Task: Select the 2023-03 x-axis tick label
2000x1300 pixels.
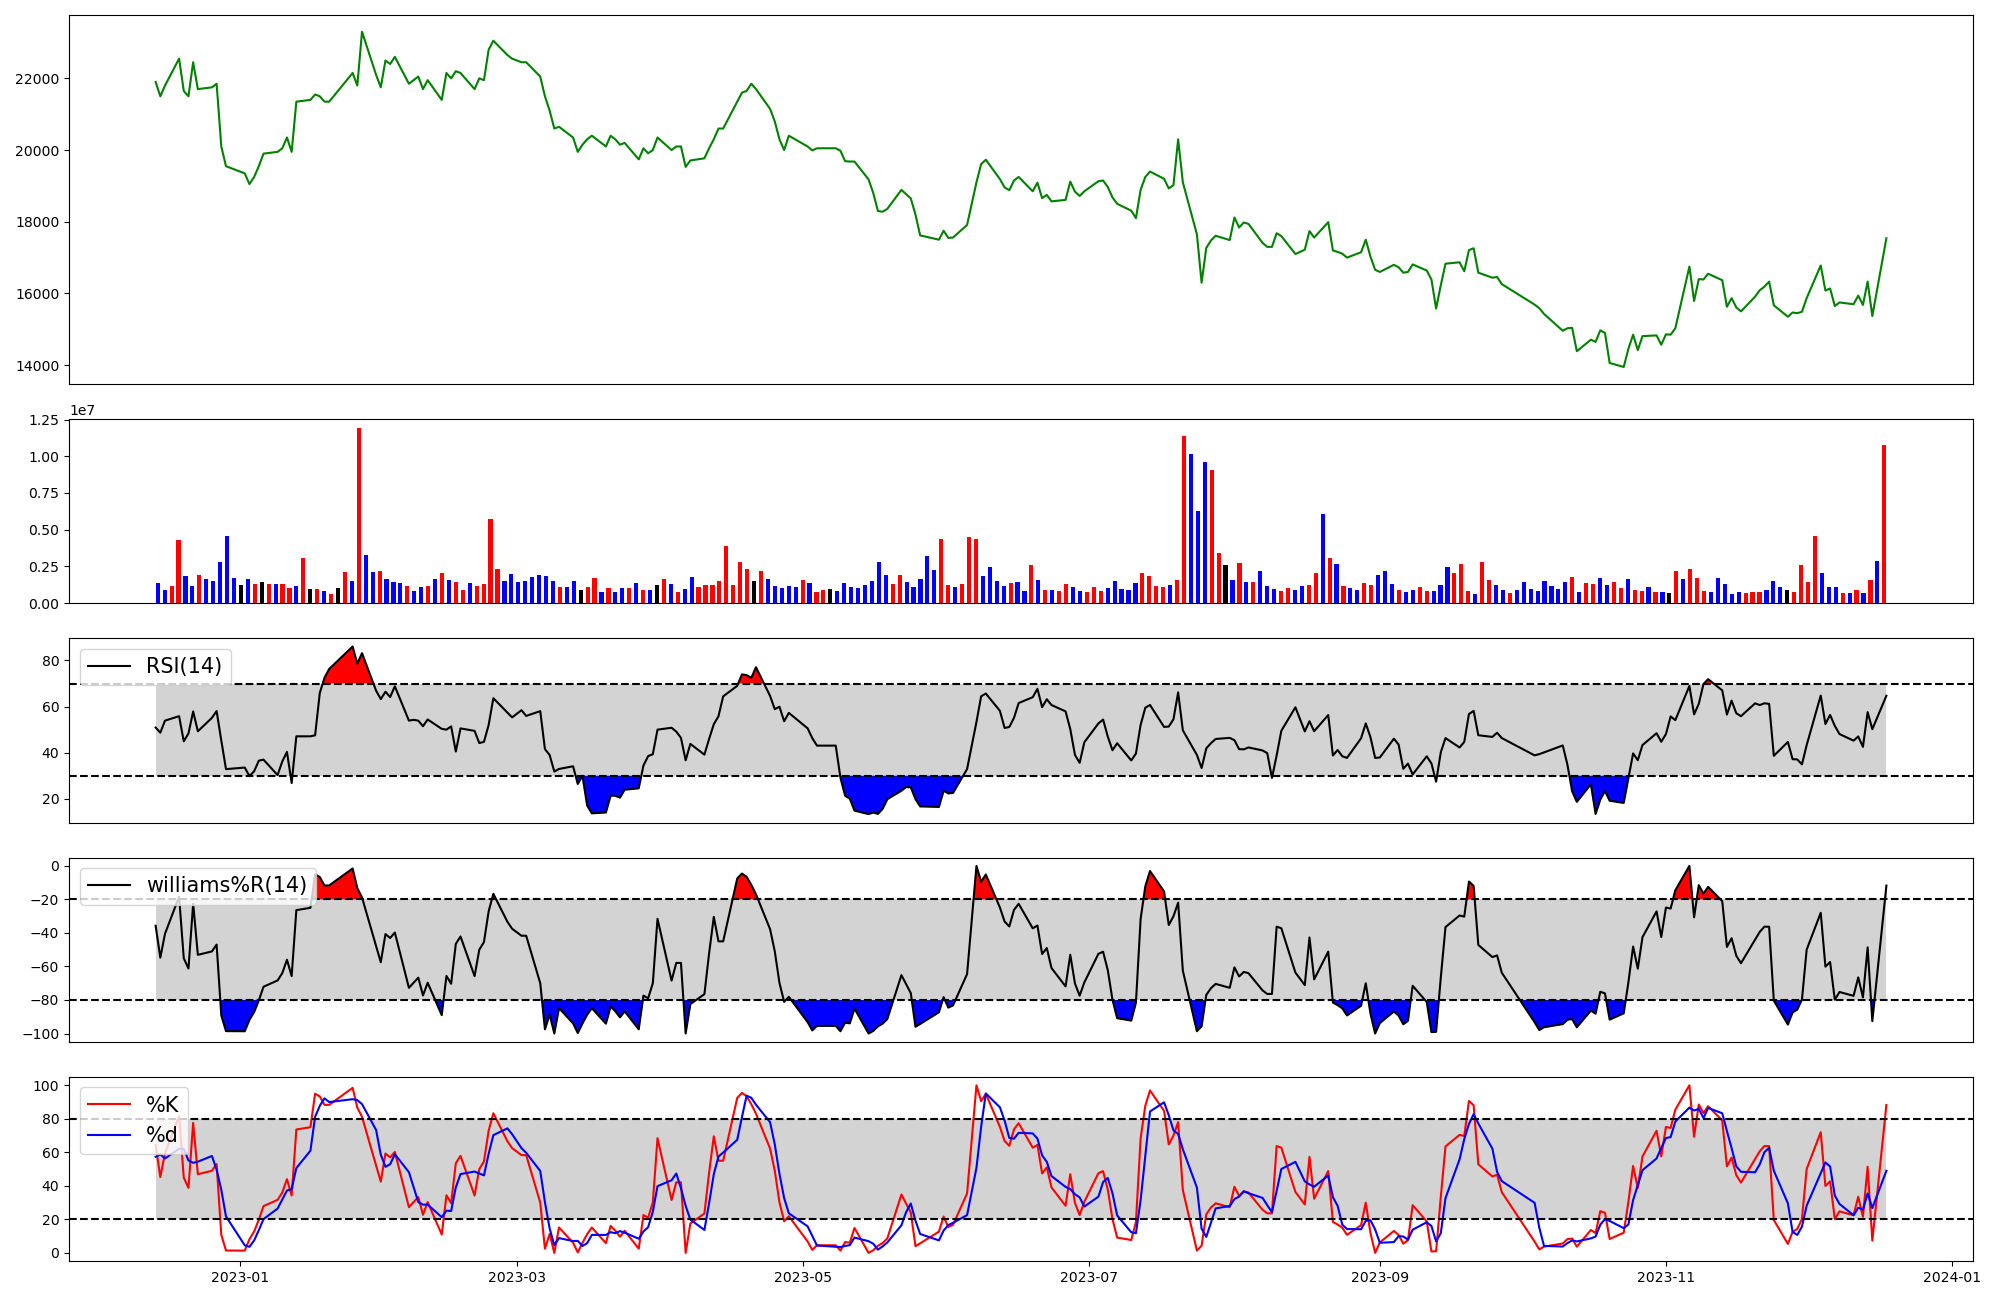Action: point(517,1277)
